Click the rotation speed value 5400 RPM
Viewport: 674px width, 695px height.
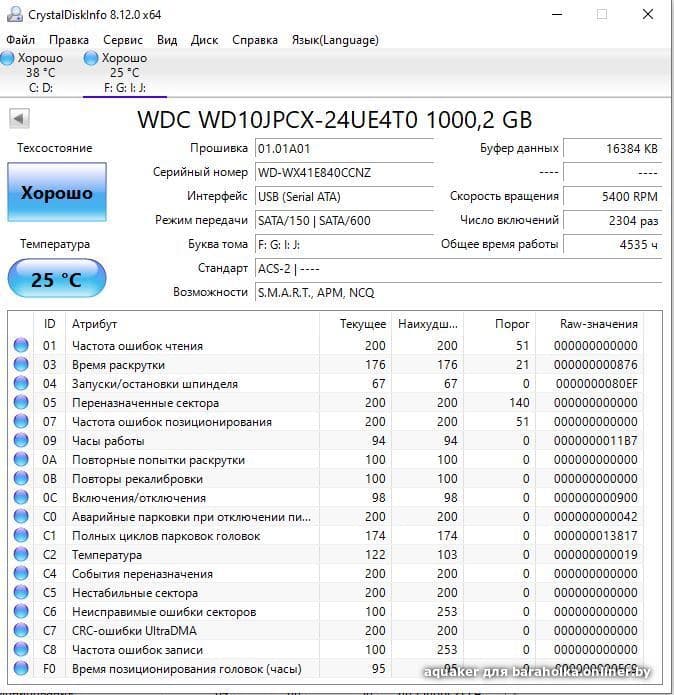[x=612, y=197]
